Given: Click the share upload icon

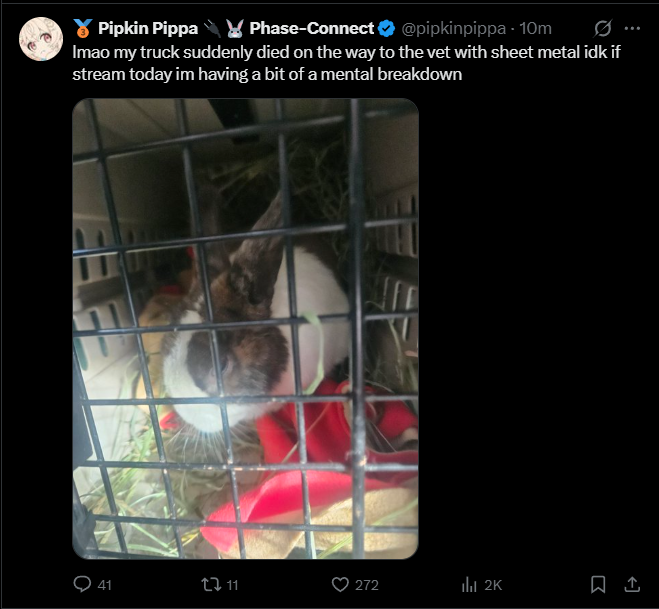Looking at the screenshot, I should coord(632,584).
